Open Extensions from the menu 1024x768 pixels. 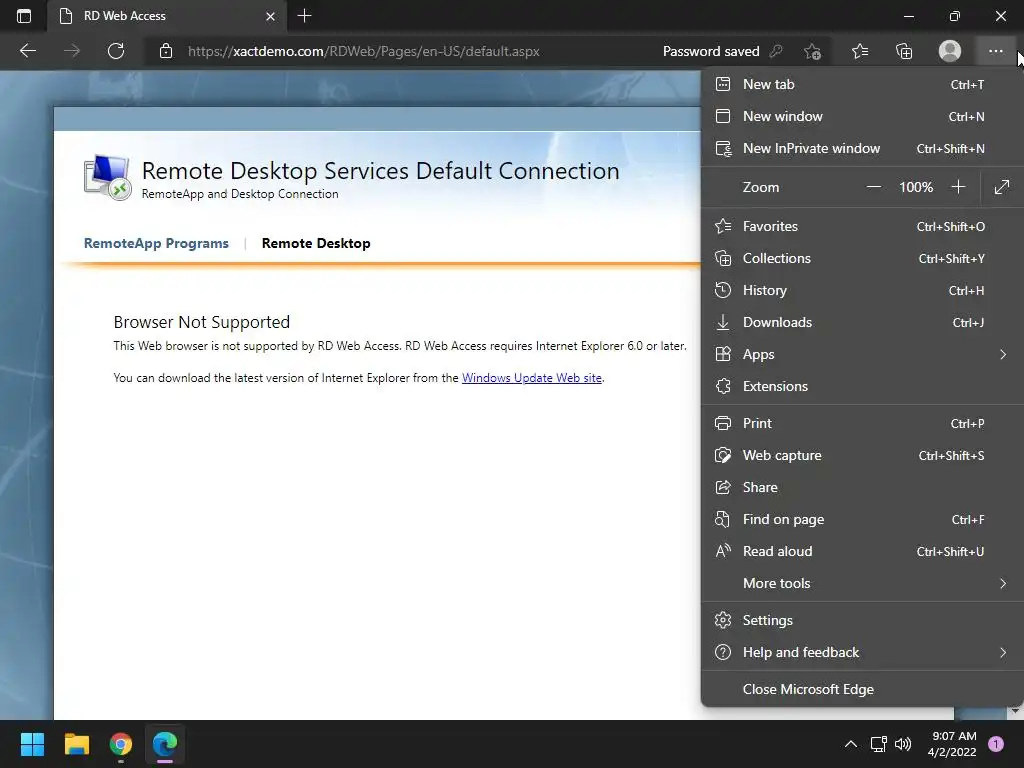(861, 387)
